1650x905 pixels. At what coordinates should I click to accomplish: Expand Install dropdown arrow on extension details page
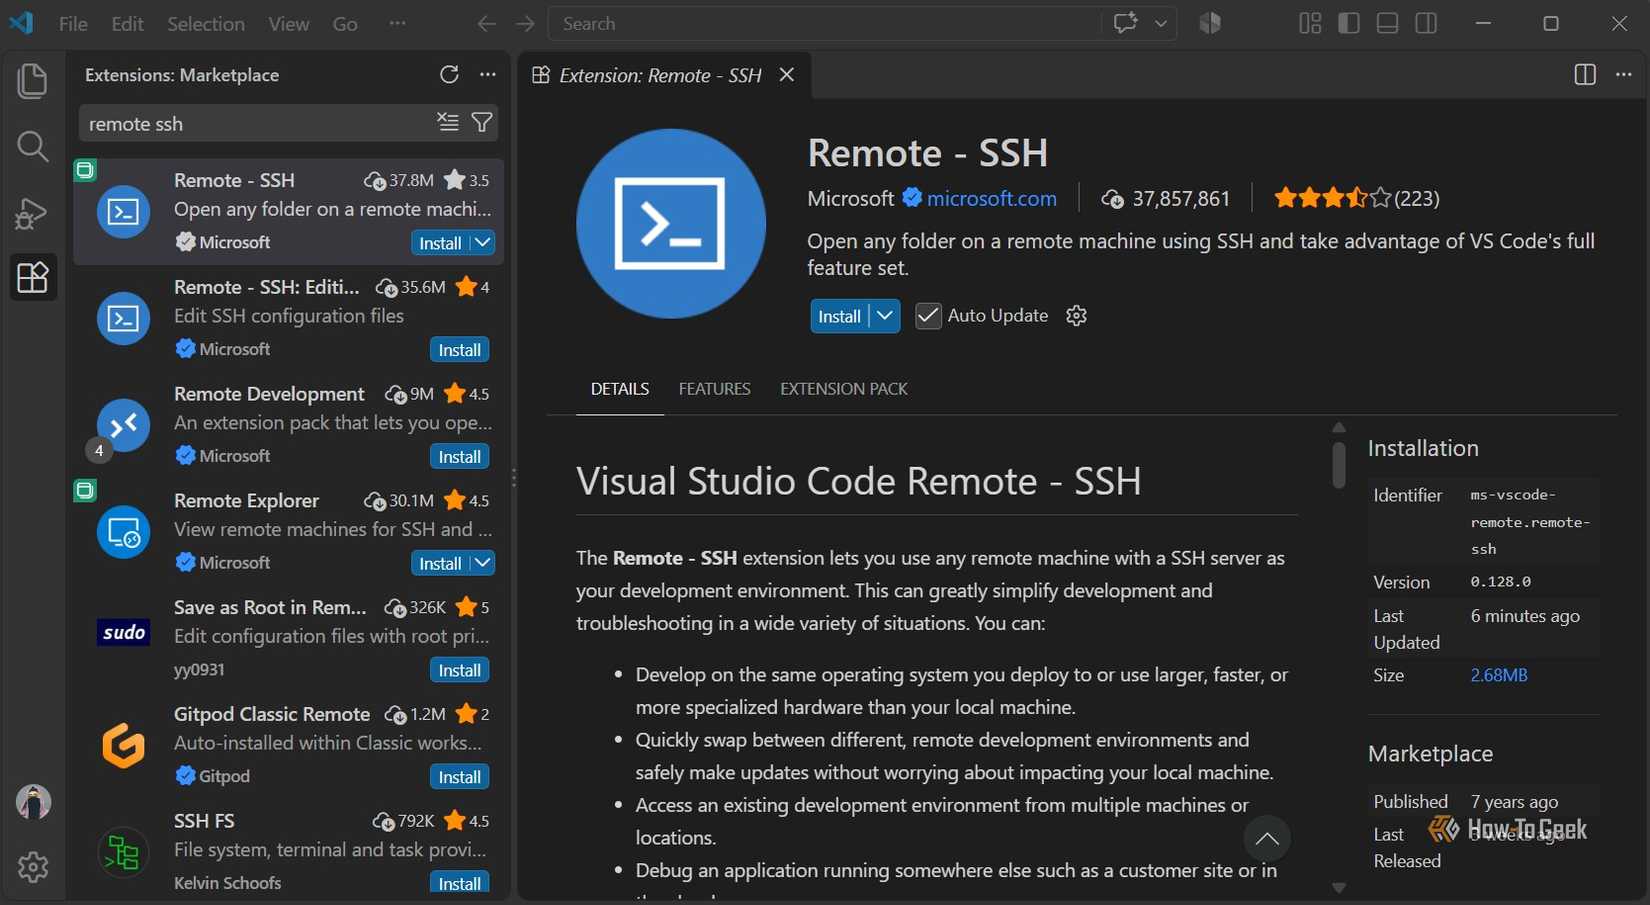tap(885, 316)
